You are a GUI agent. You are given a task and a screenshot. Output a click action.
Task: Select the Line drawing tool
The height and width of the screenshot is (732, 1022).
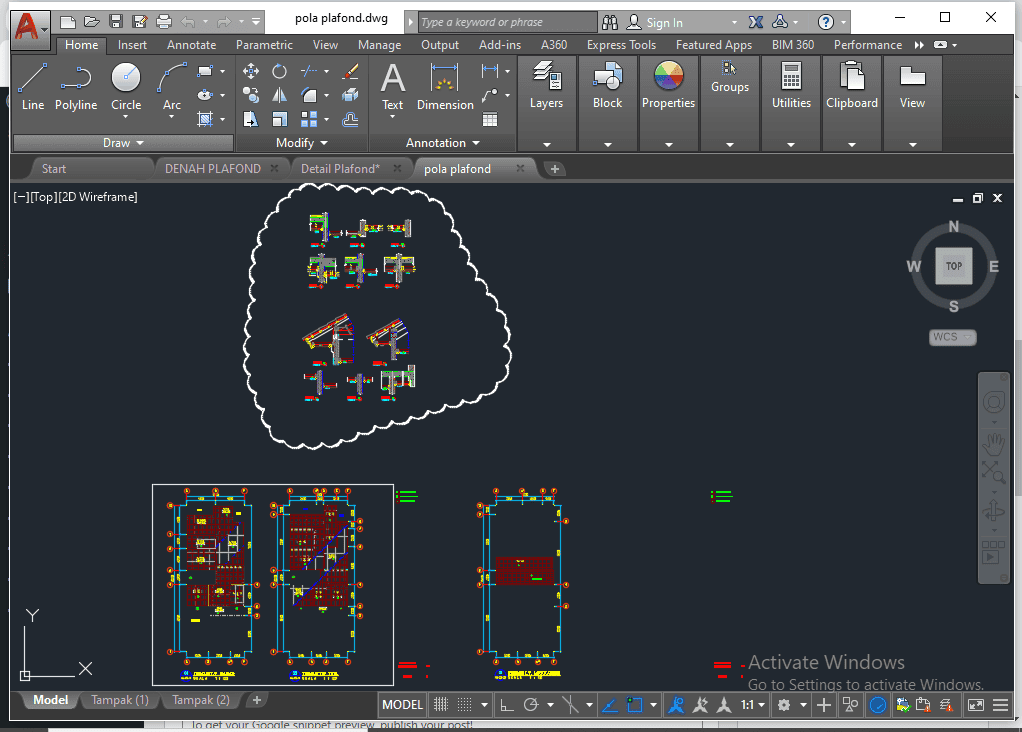pyautogui.click(x=32, y=86)
